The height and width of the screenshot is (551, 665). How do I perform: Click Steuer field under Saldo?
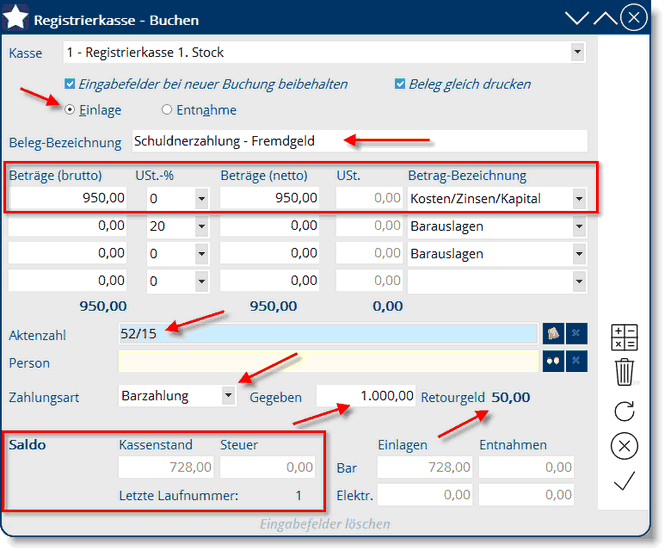pyautogui.click(x=267, y=467)
